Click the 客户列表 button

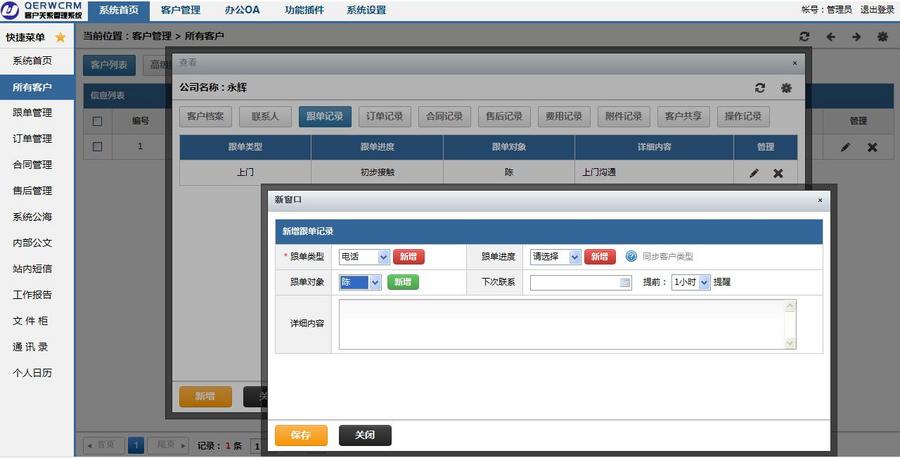(109, 65)
